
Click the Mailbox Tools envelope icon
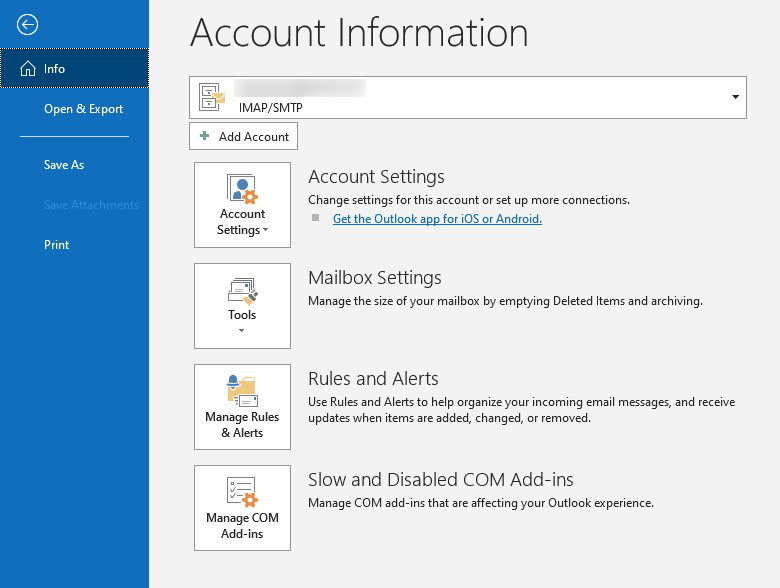242,291
